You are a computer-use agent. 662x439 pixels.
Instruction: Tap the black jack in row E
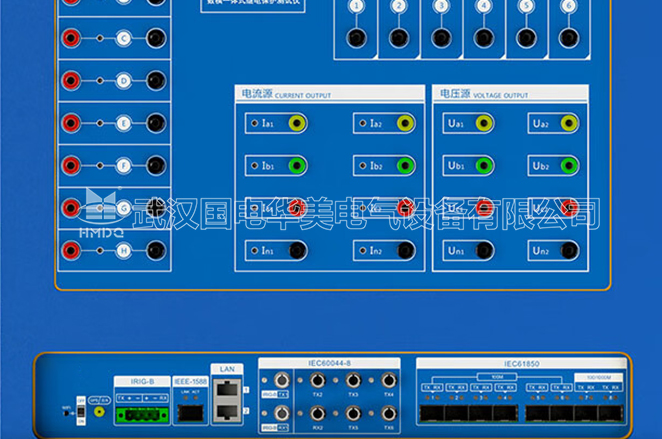[x=156, y=123]
